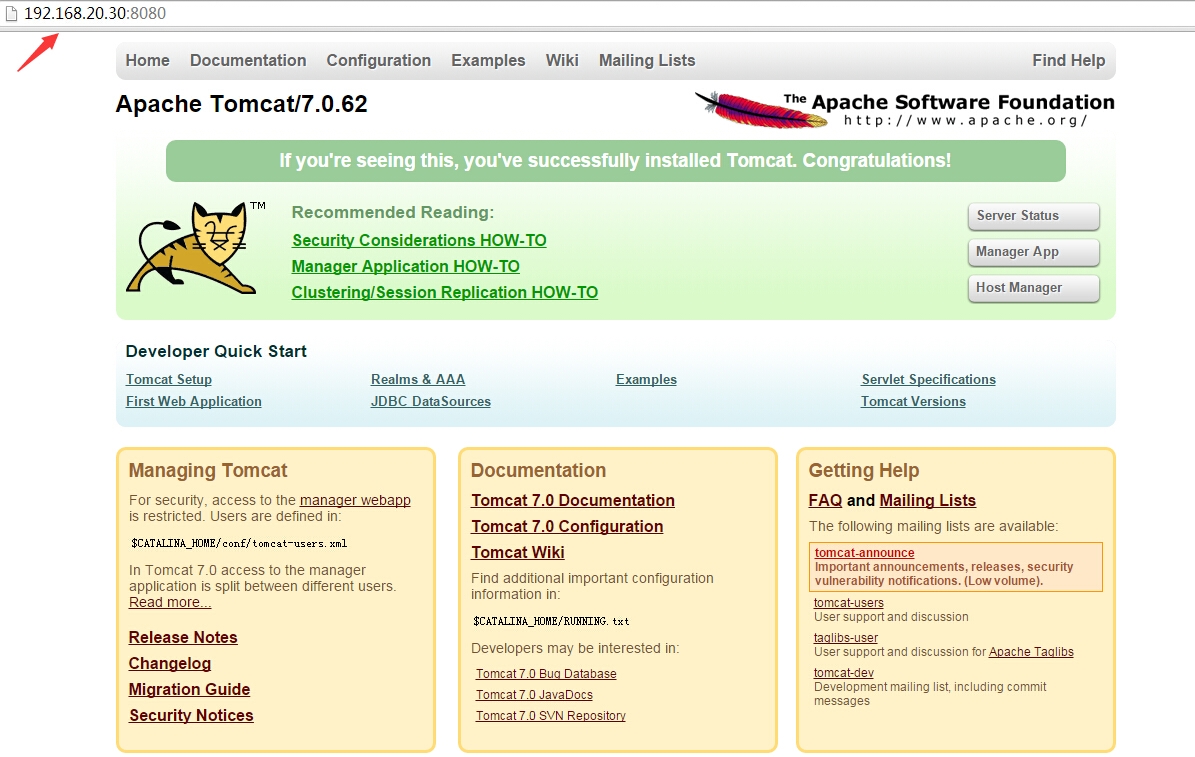Image resolution: width=1195 pixels, height=757 pixels.
Task: Click the Managing Tomcat heading
Action: 208,470
